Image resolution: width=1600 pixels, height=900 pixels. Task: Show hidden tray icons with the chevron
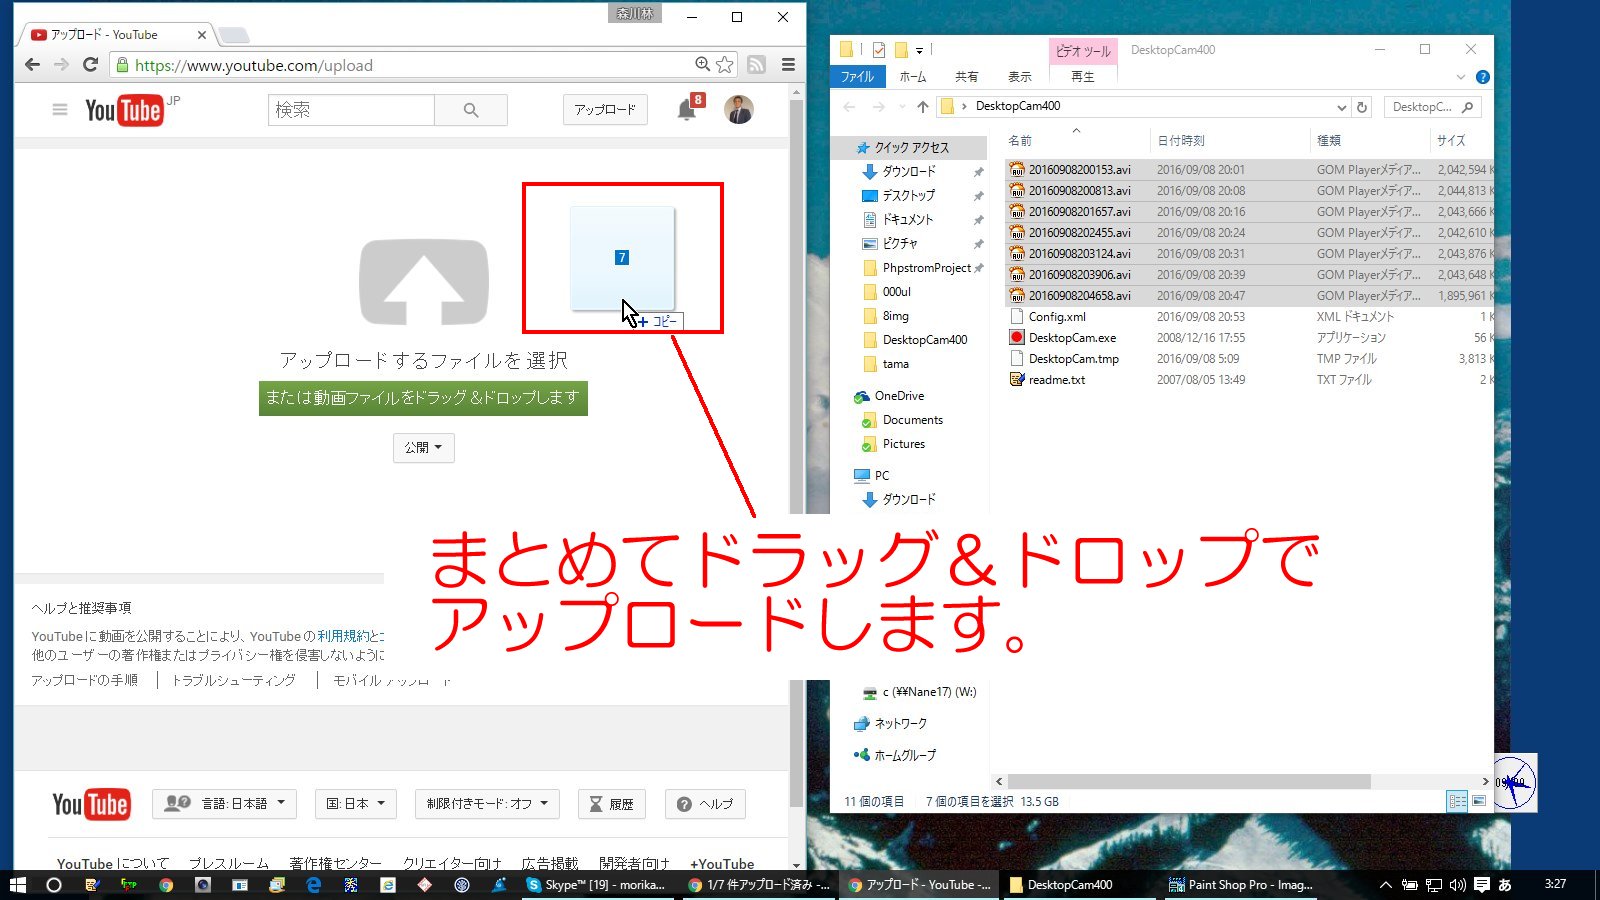tap(1385, 884)
